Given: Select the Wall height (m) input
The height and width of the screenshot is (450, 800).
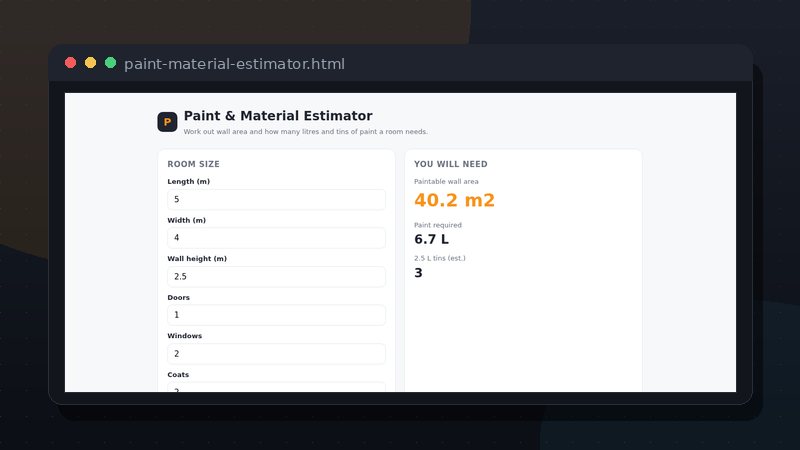Looking at the screenshot, I should coord(277,277).
